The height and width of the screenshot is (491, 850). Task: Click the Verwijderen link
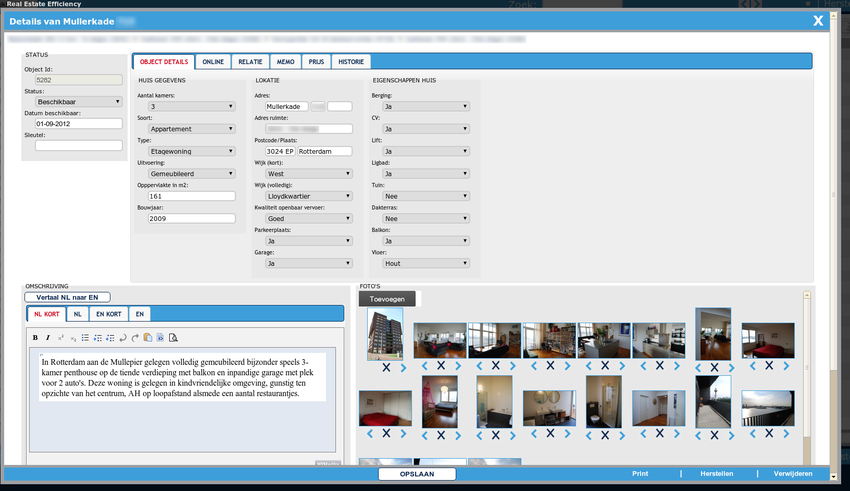point(793,474)
